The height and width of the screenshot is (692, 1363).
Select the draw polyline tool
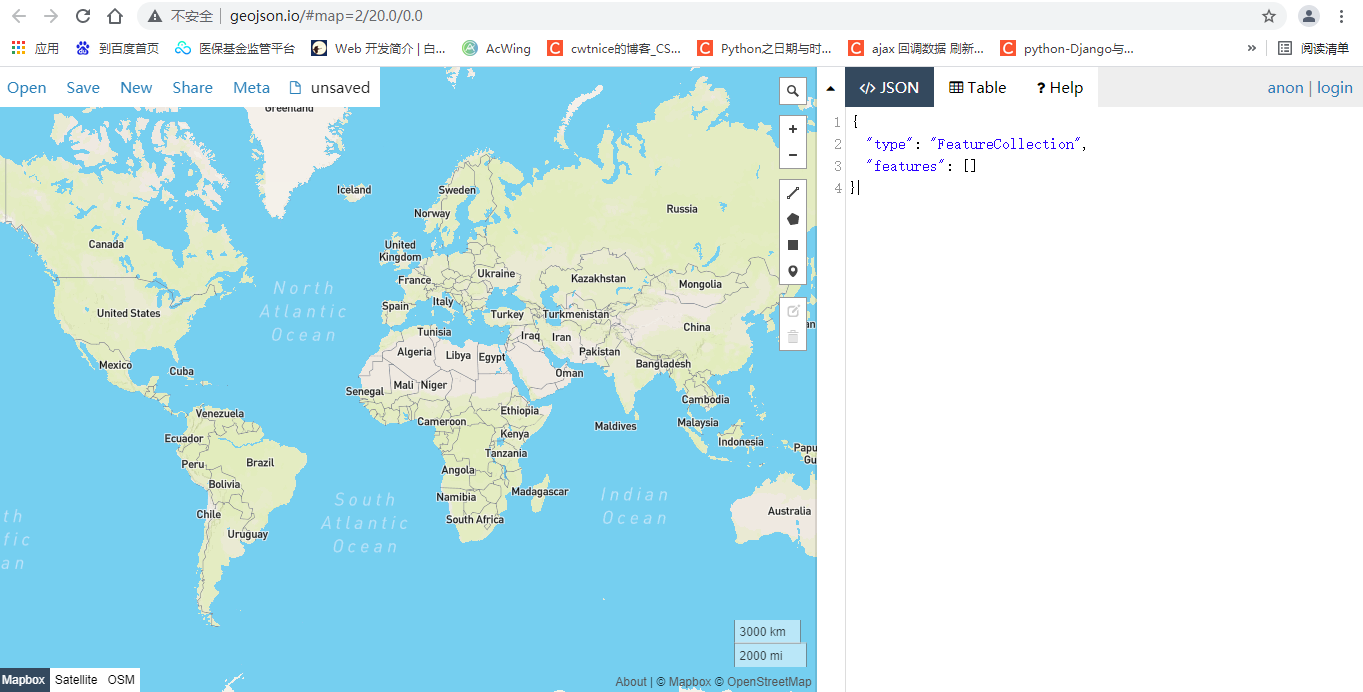792,192
